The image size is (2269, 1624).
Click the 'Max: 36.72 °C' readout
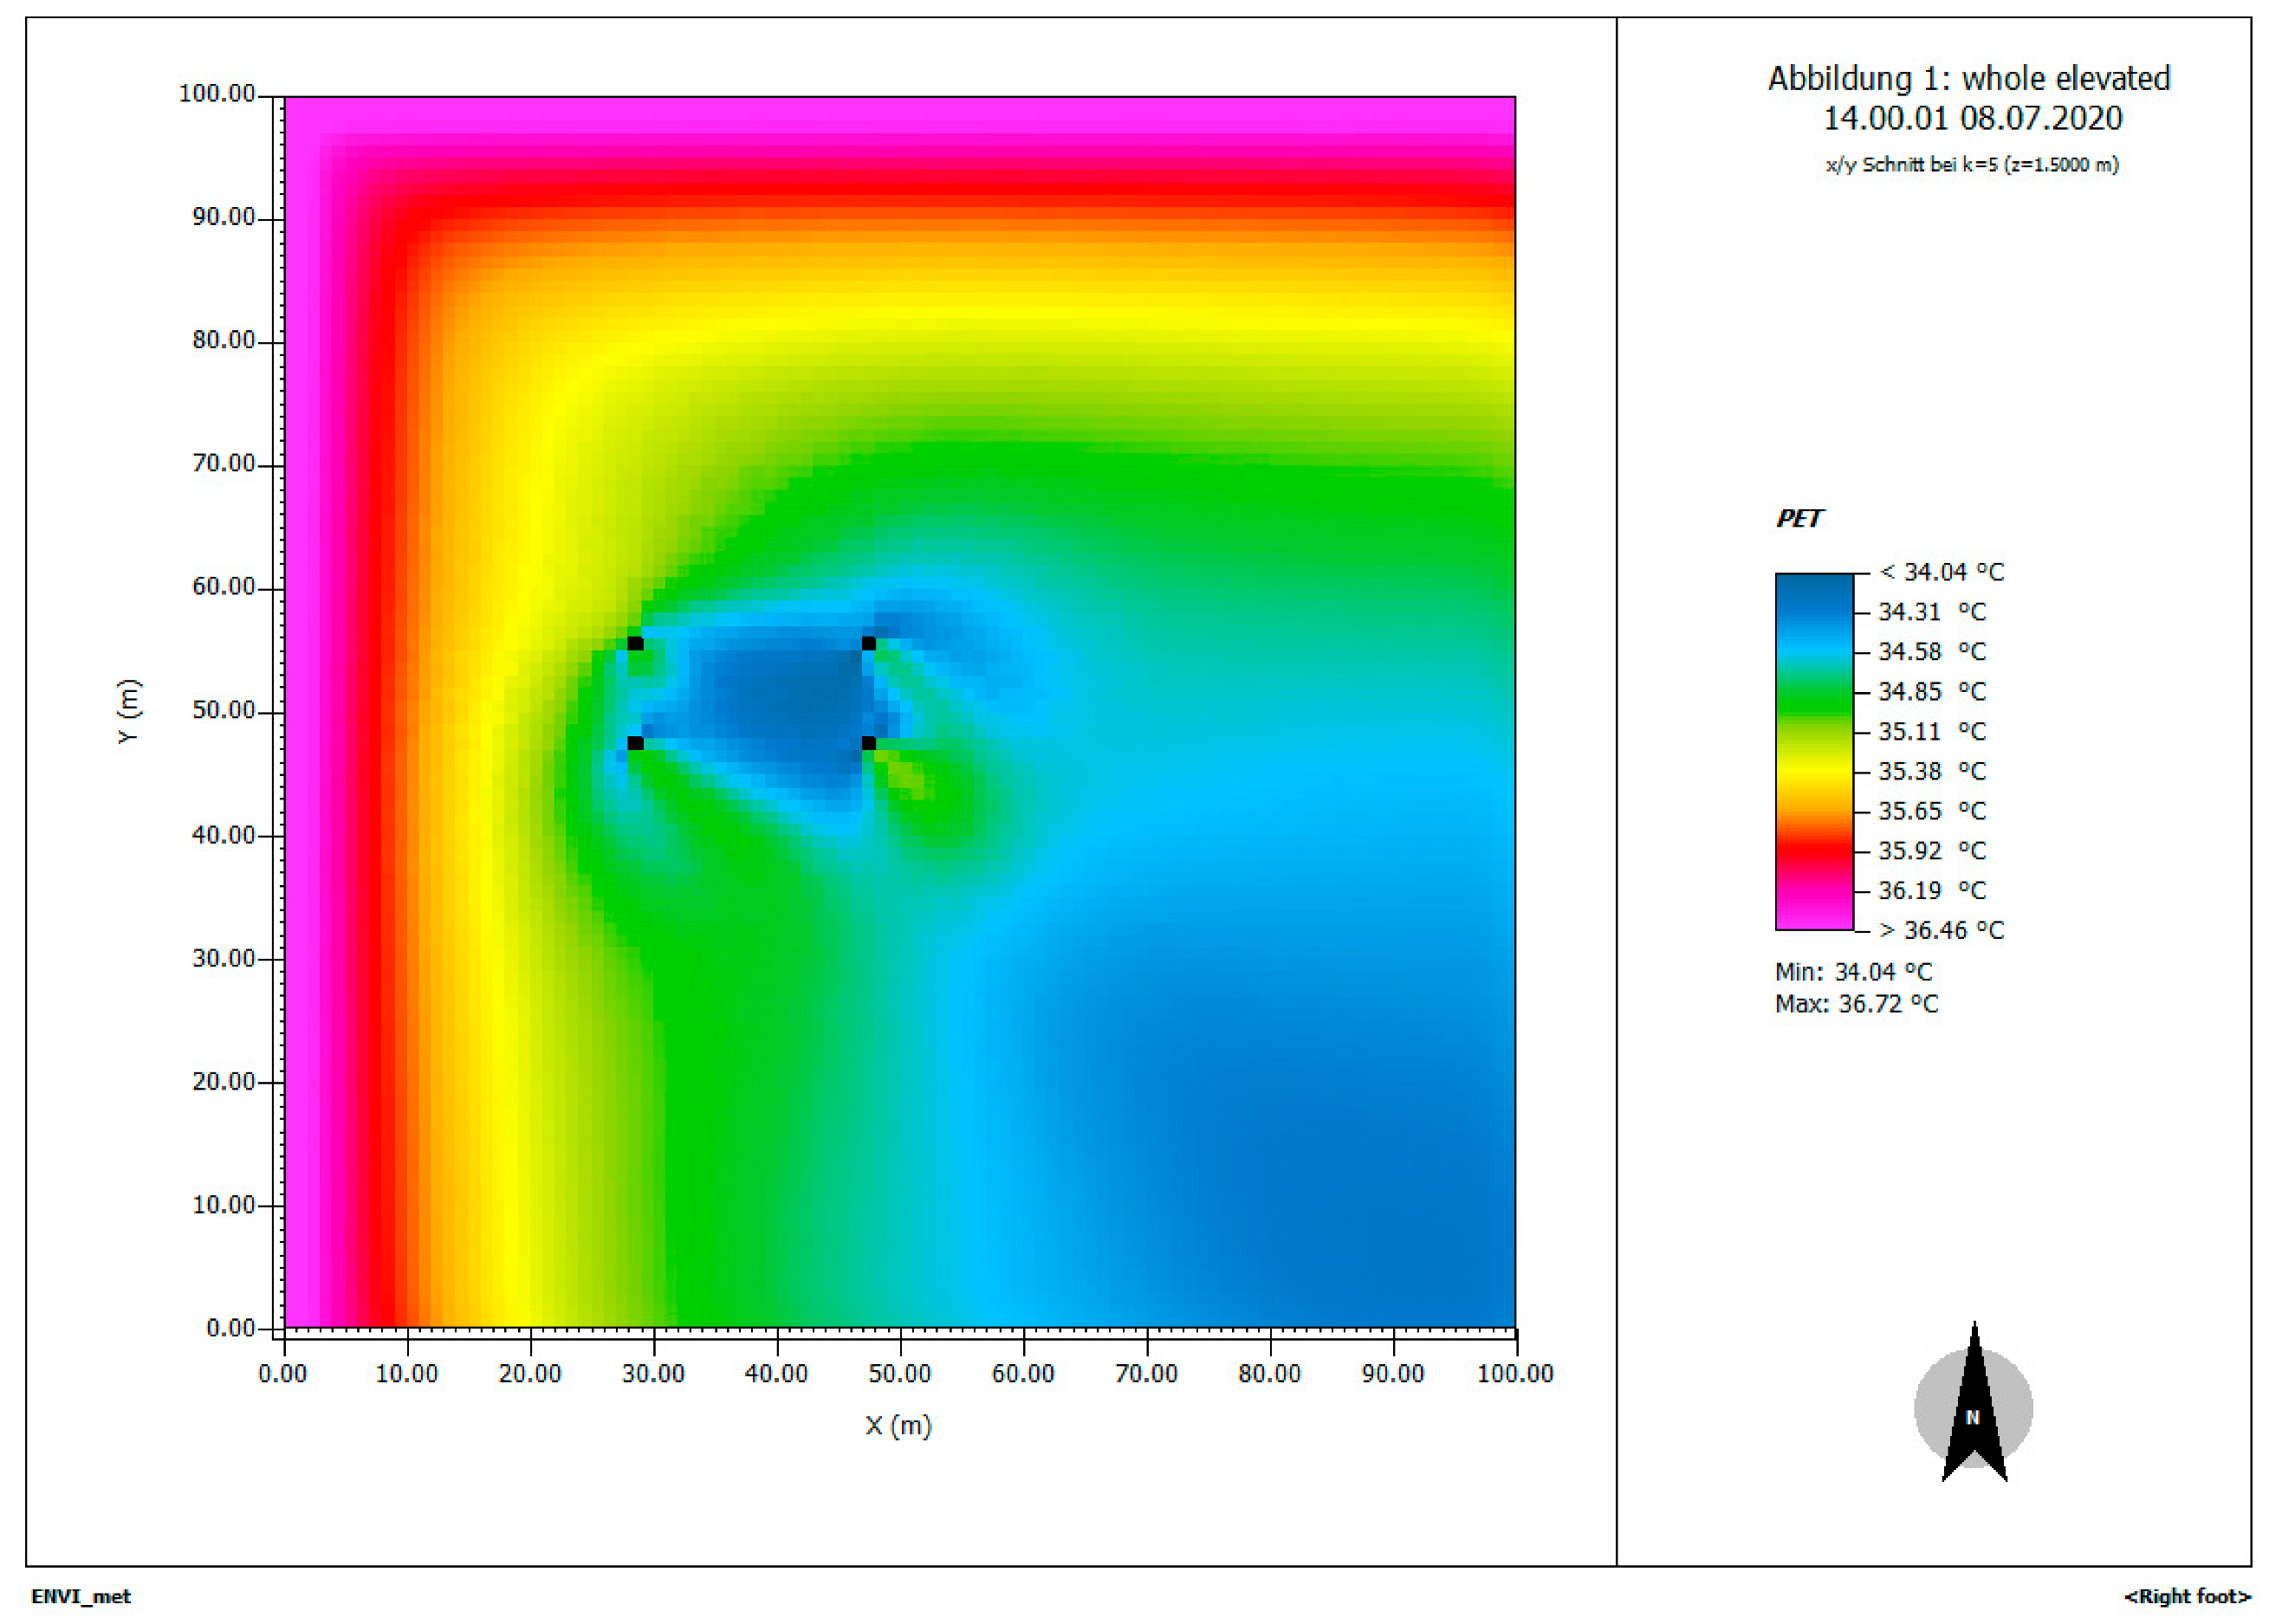1855,1003
